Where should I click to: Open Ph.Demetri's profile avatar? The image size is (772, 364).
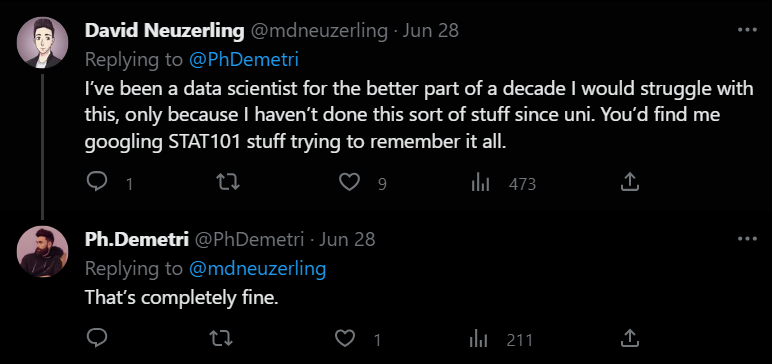point(42,252)
